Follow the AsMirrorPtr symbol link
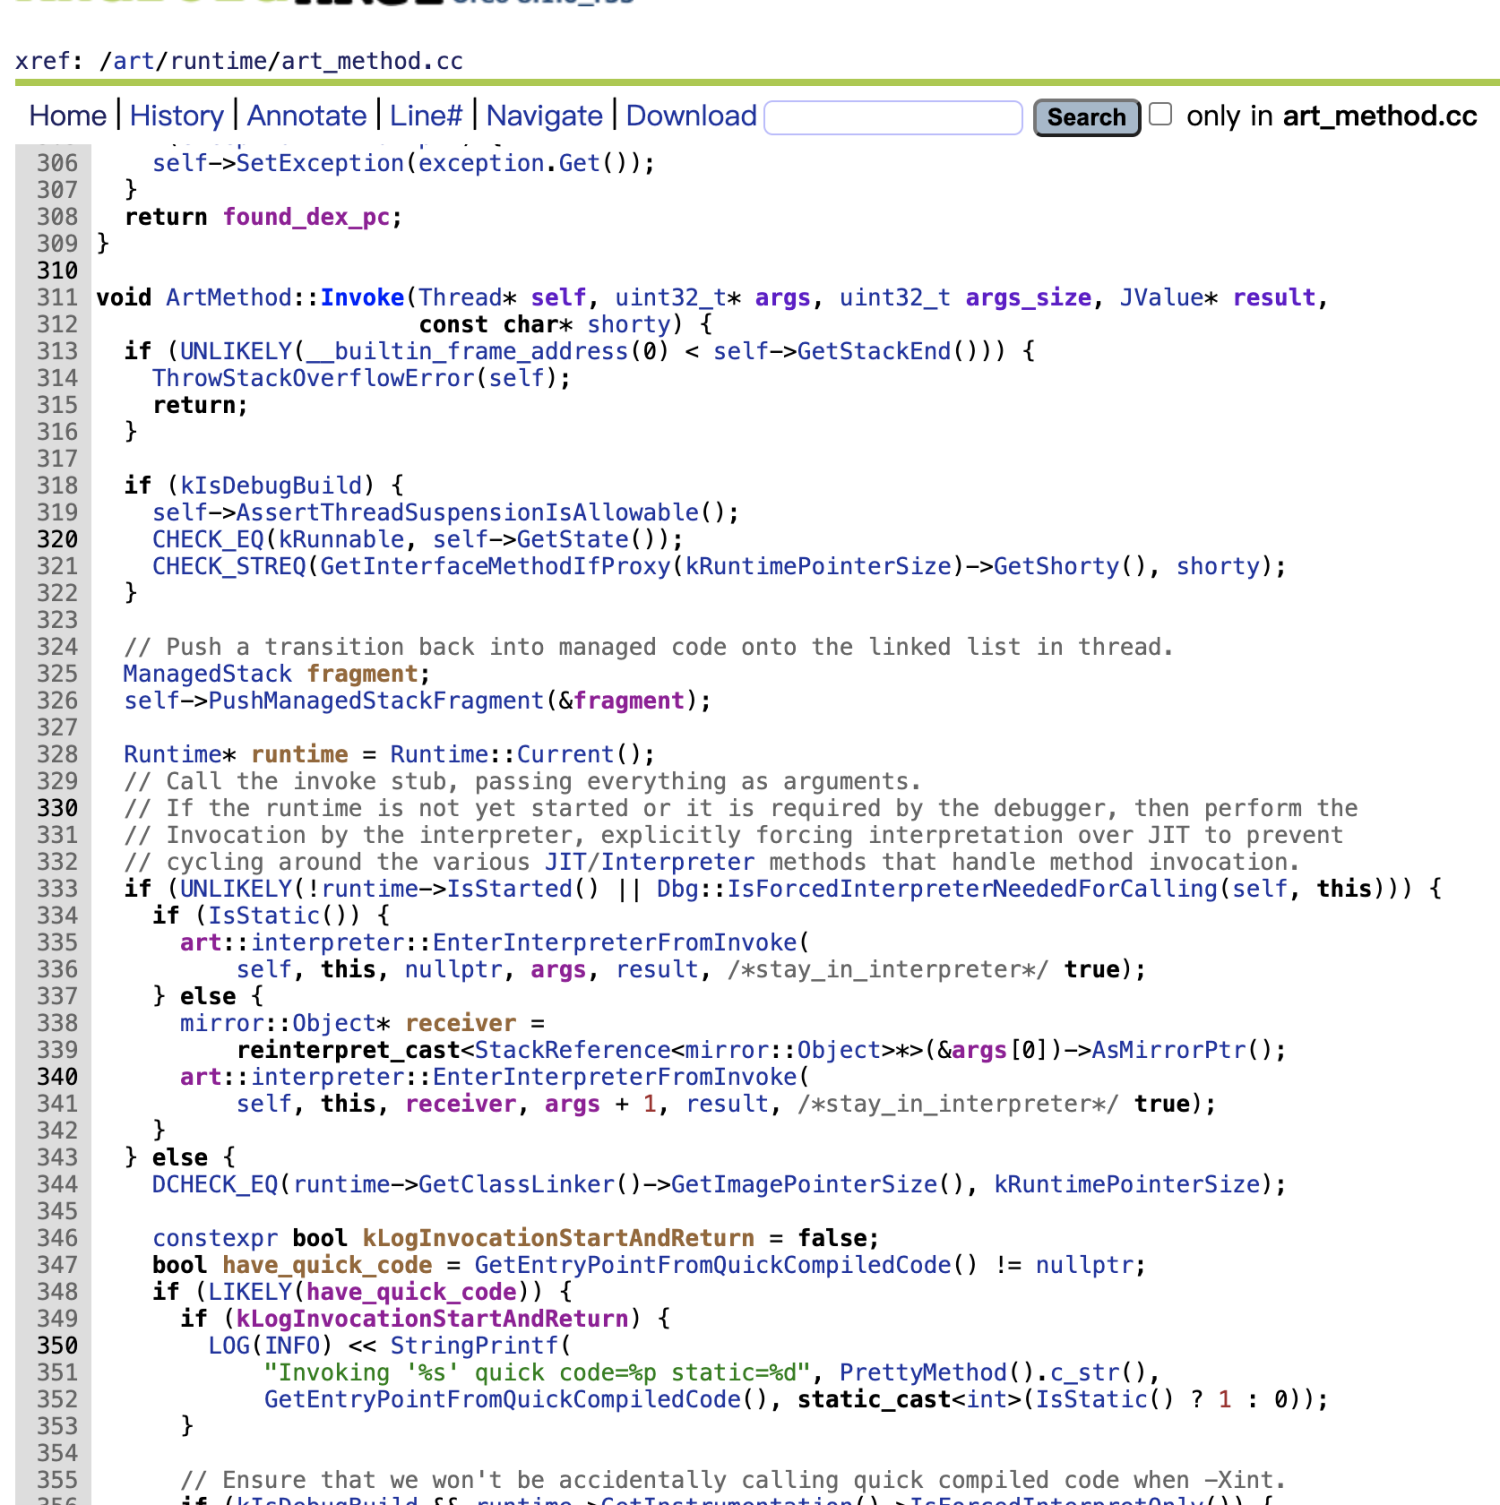The width and height of the screenshot is (1500, 1505). click(1169, 1050)
